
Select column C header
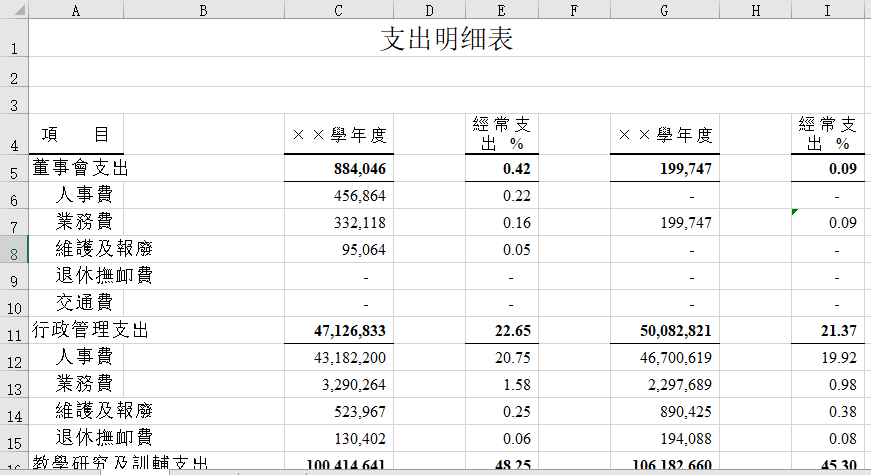[338, 10]
